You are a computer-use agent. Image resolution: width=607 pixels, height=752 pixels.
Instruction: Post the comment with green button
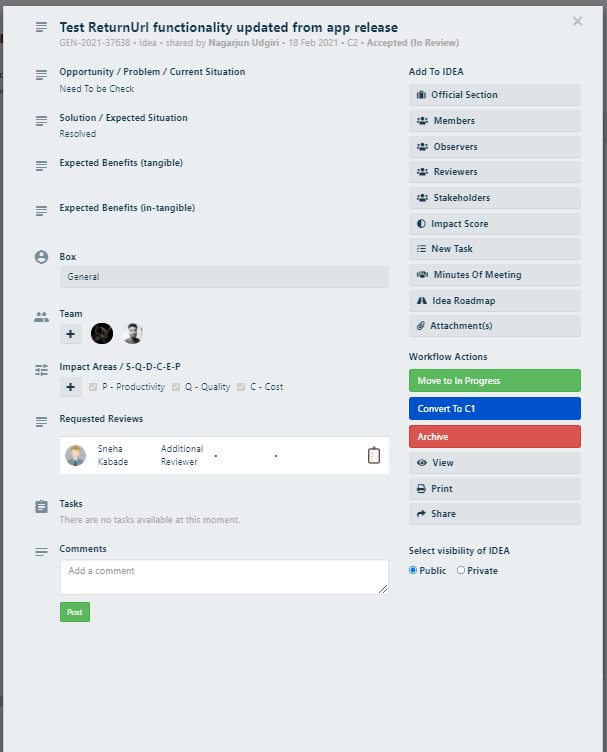pyautogui.click(x=75, y=612)
